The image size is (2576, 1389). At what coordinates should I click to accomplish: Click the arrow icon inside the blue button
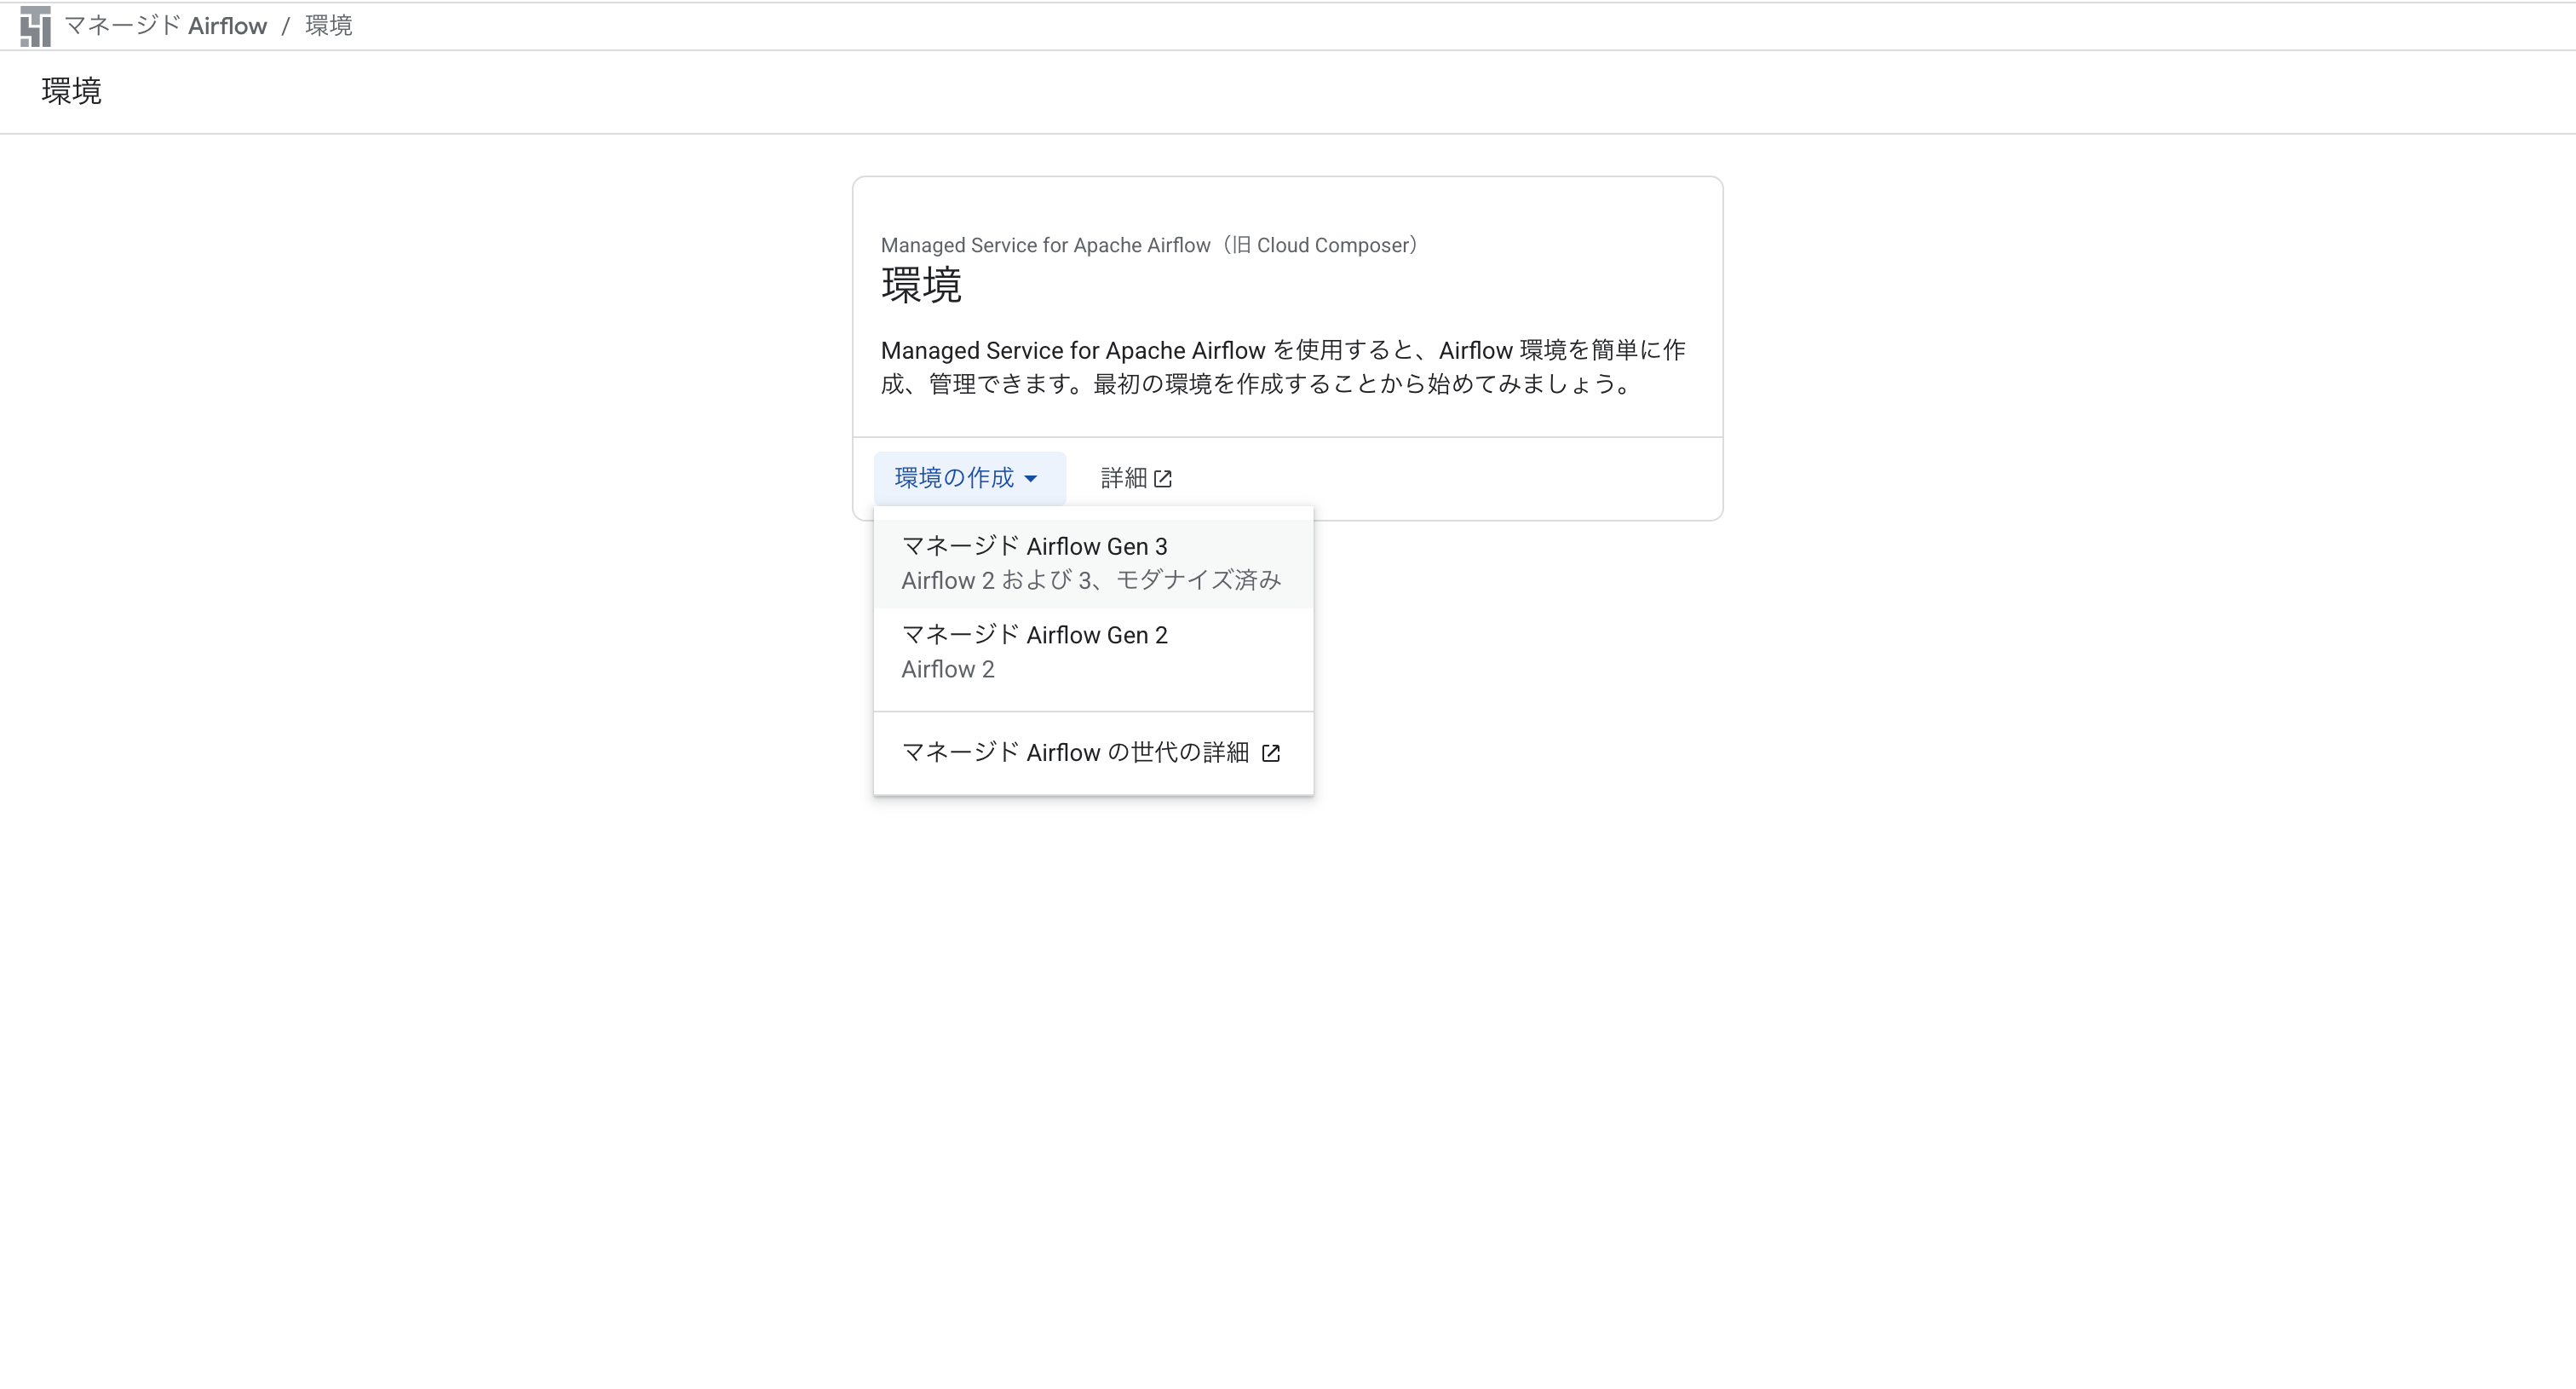(x=1032, y=479)
